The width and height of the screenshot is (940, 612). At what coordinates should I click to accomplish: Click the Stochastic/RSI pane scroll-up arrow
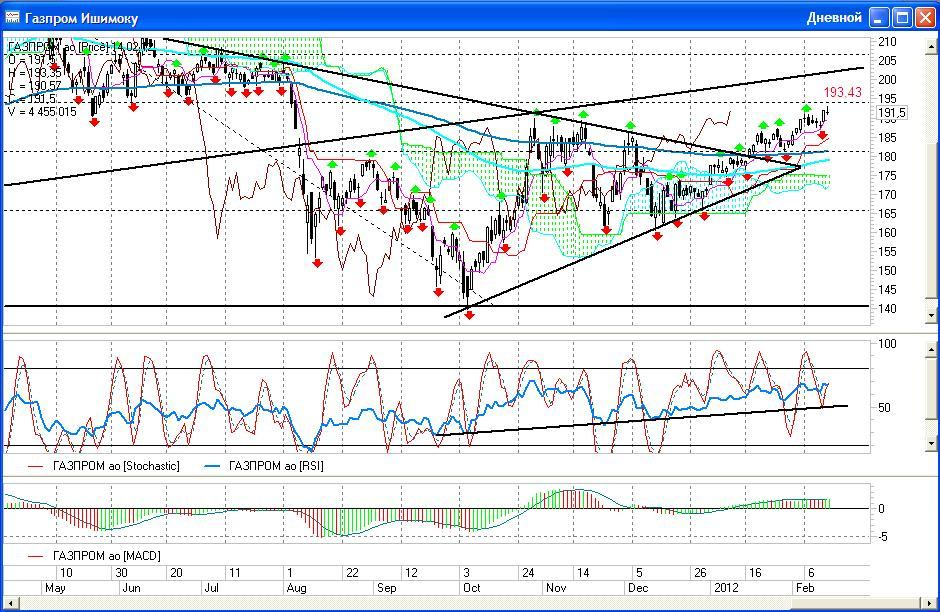931,348
